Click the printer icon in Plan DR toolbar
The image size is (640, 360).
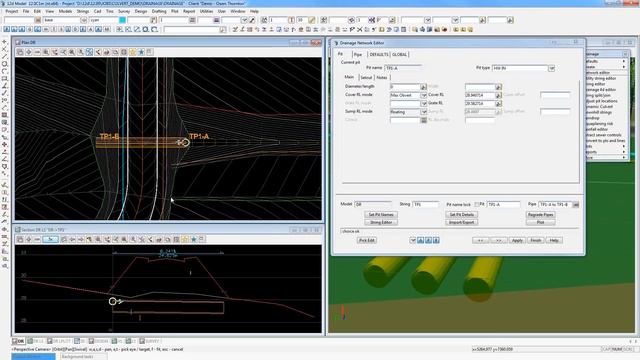coord(107,52)
